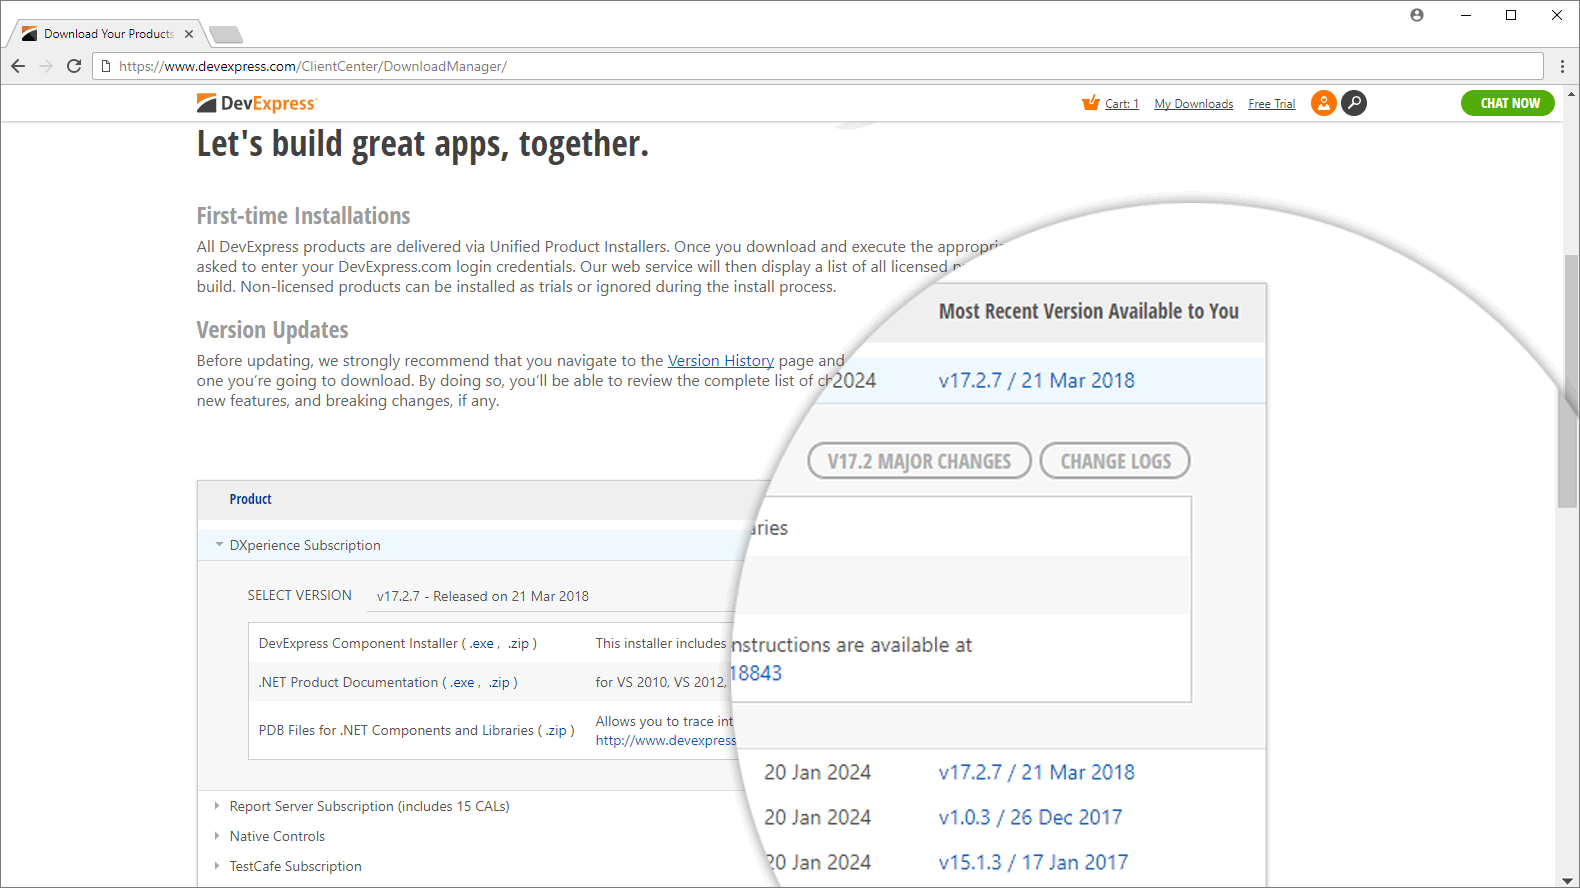Click the DevExpress logo

[x=256, y=103]
